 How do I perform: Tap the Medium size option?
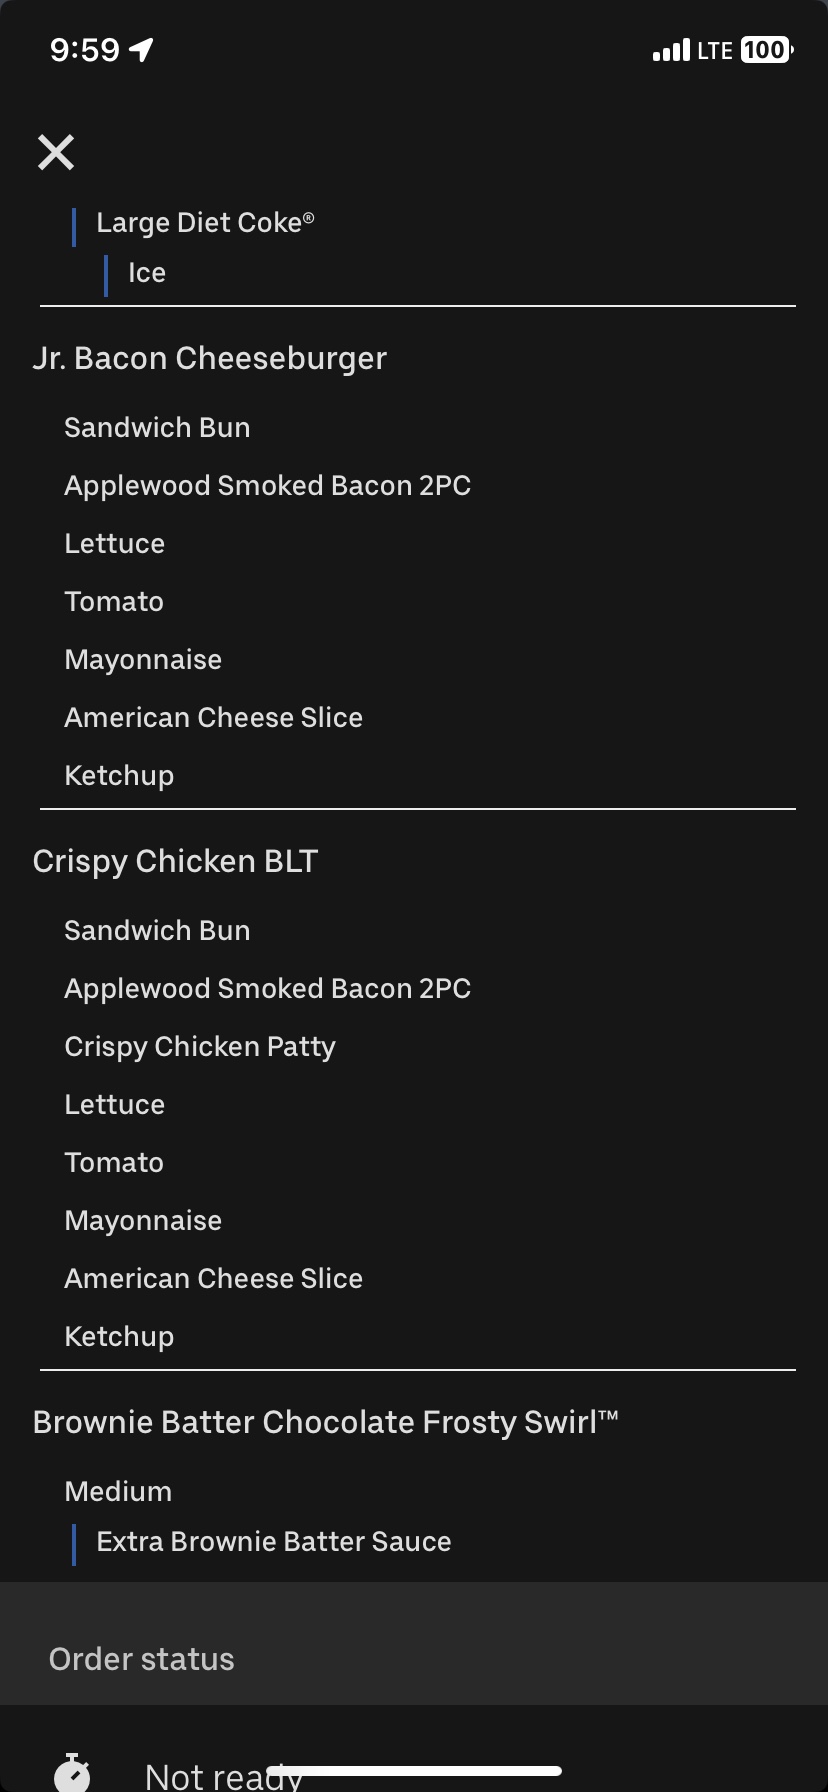[118, 1491]
